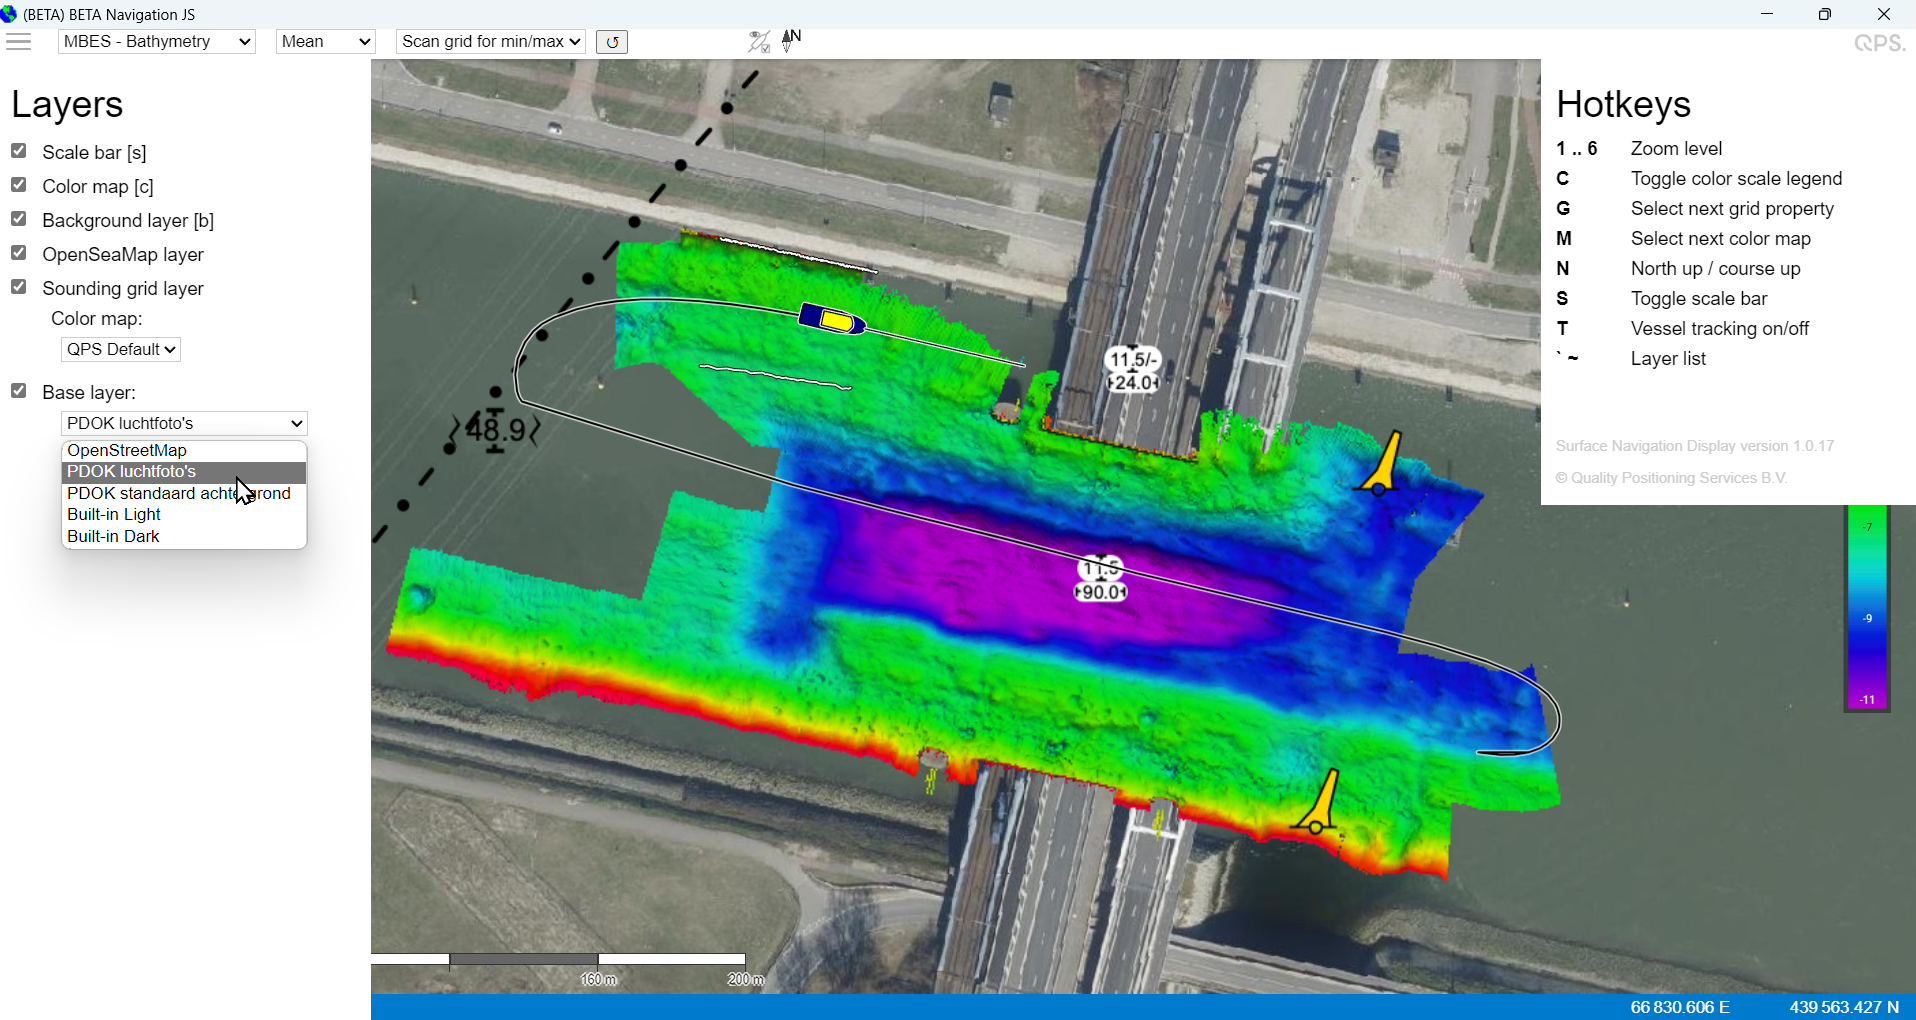This screenshot has height=1020, width=1916.
Task: Click the blue vessel icon on map
Action: click(831, 319)
